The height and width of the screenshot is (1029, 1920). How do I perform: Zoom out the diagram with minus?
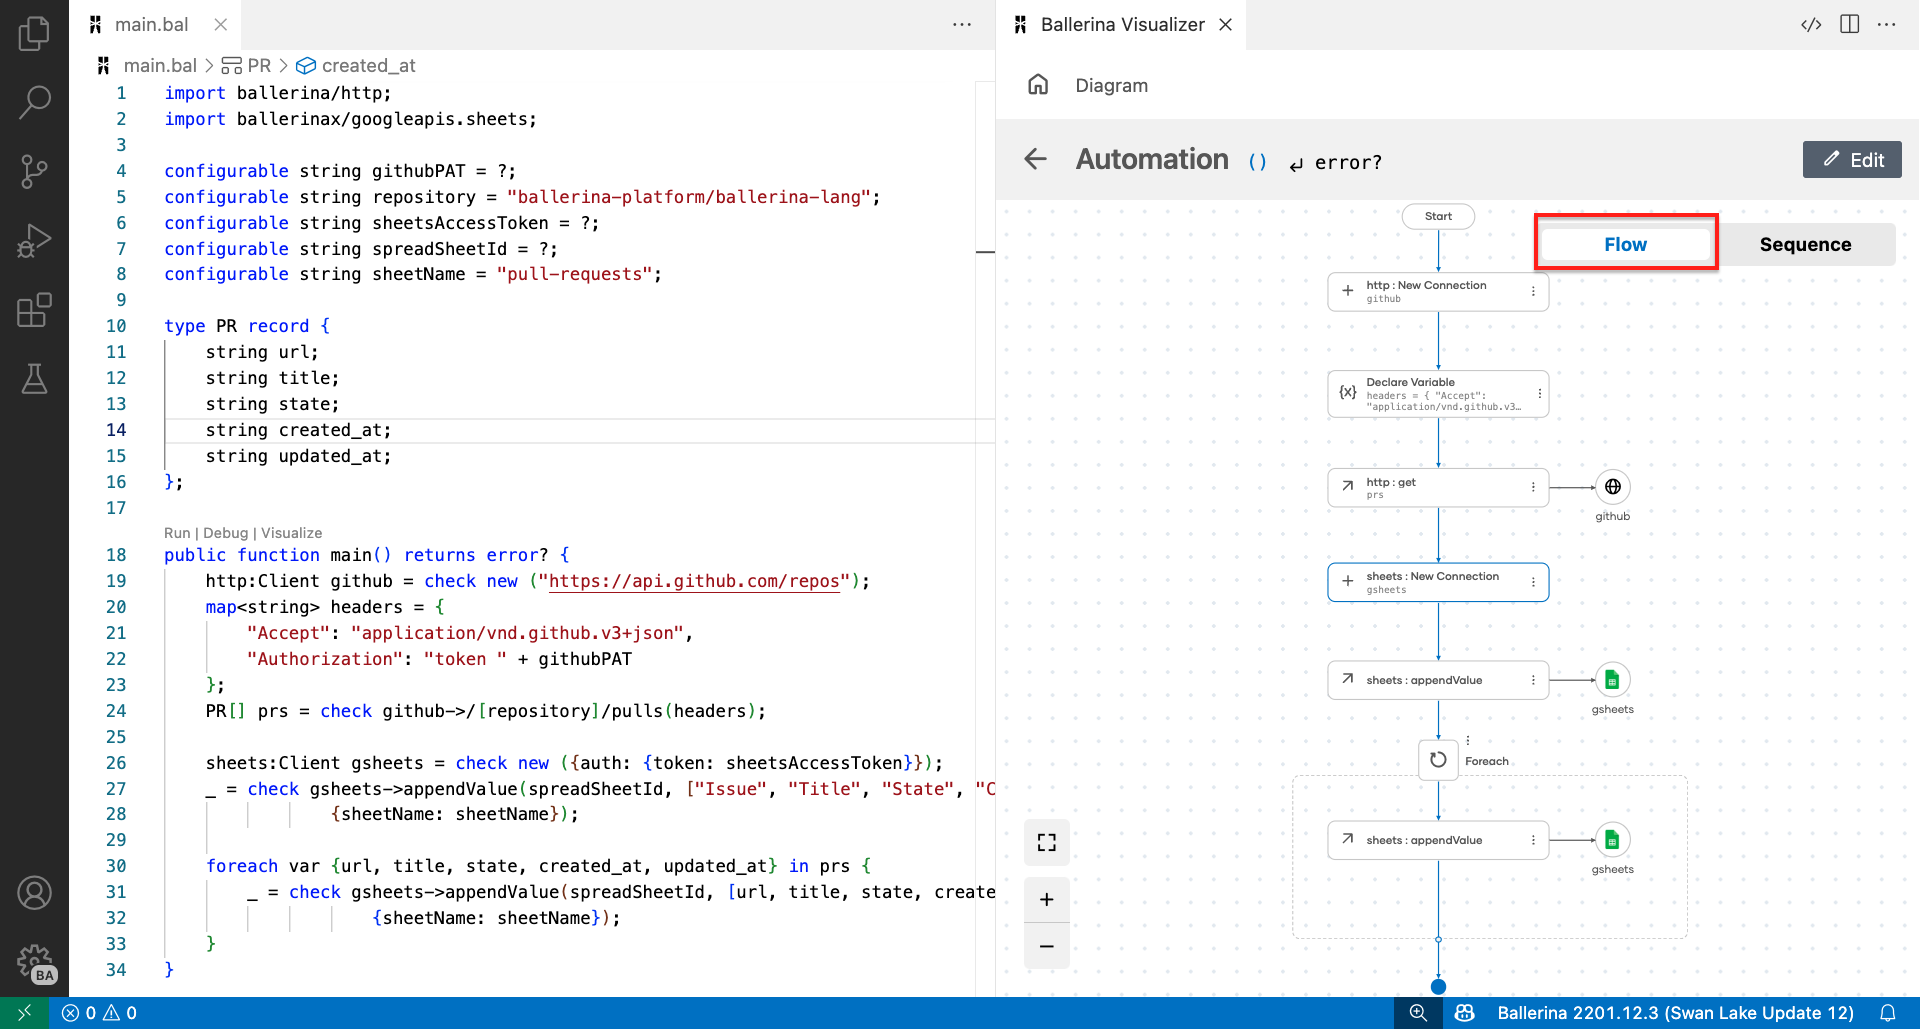coord(1047,946)
